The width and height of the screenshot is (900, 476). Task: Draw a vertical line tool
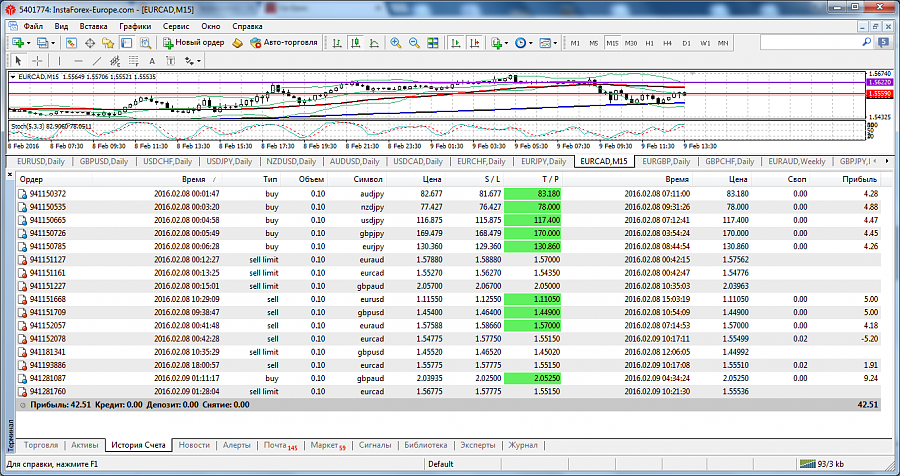click(x=59, y=60)
